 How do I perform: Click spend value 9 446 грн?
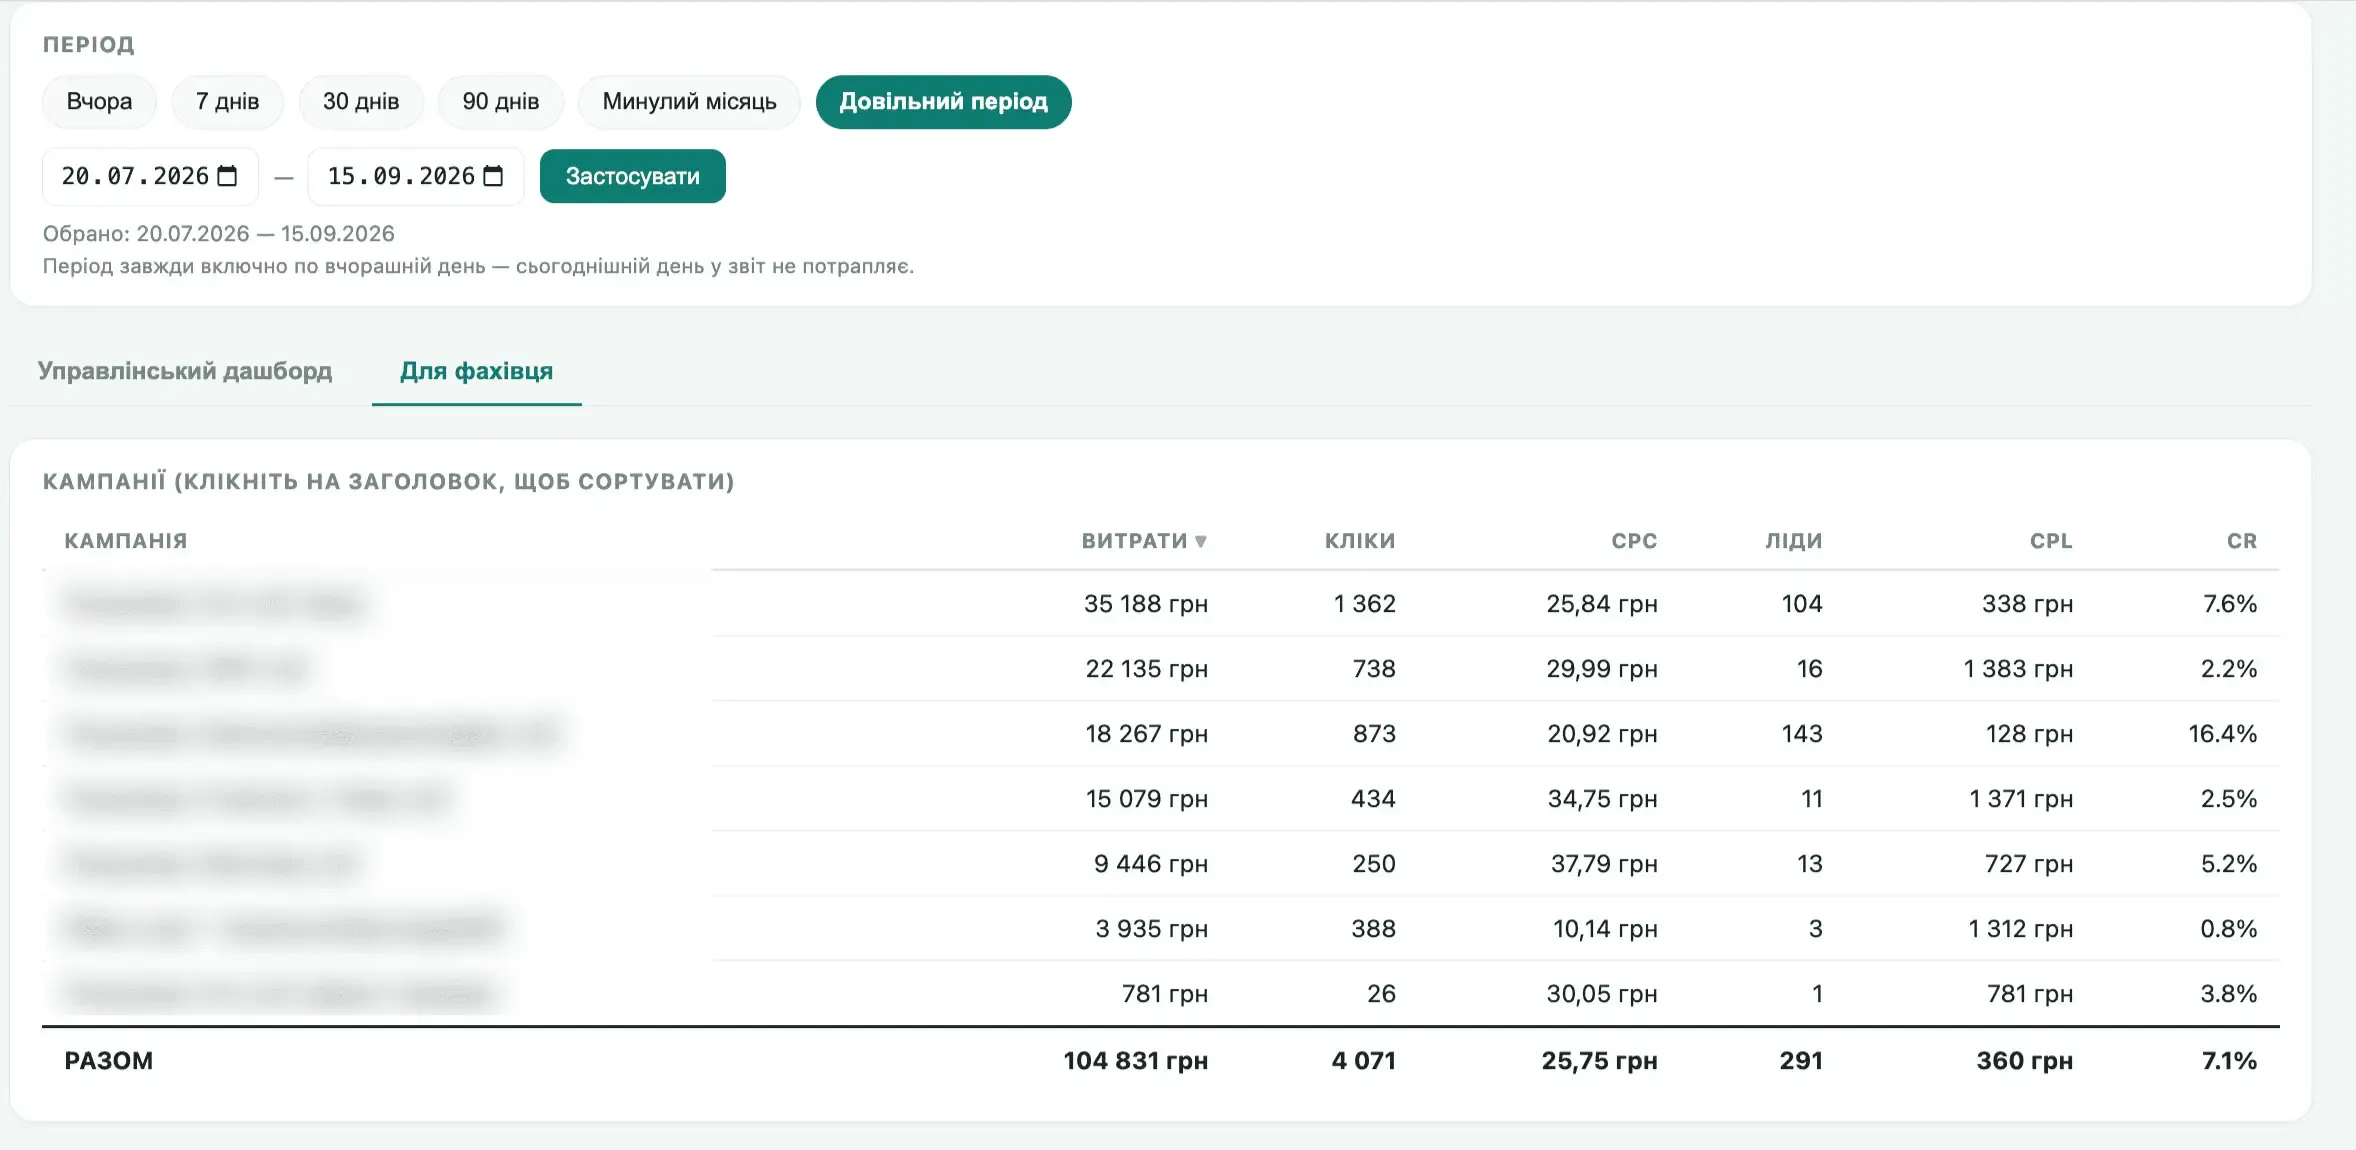pyautogui.click(x=1151, y=864)
